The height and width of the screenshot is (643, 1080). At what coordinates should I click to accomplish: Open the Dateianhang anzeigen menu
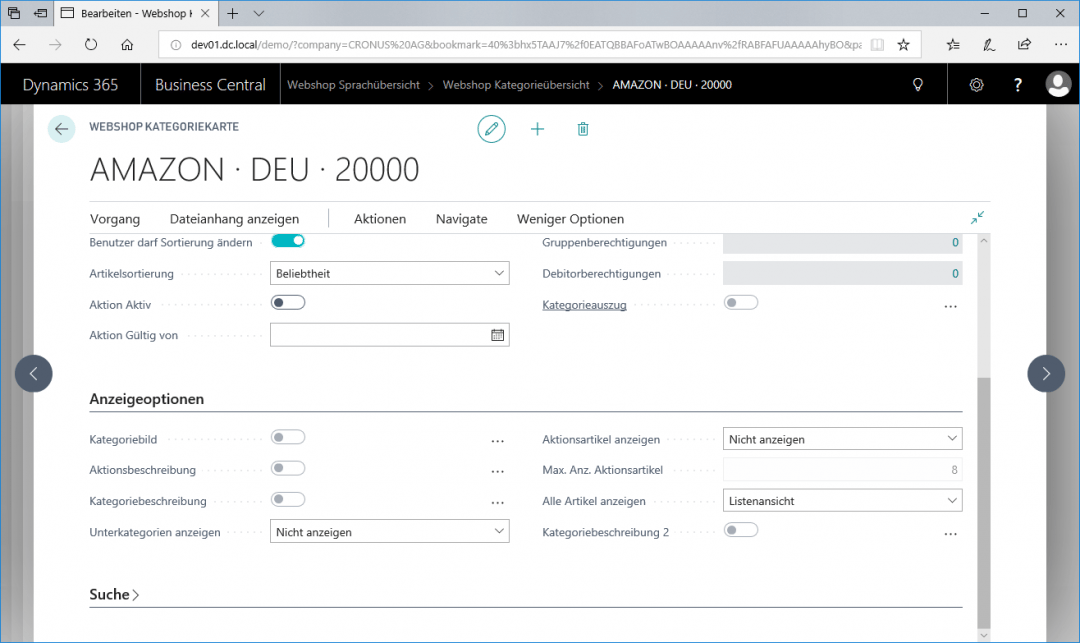pyautogui.click(x=234, y=219)
